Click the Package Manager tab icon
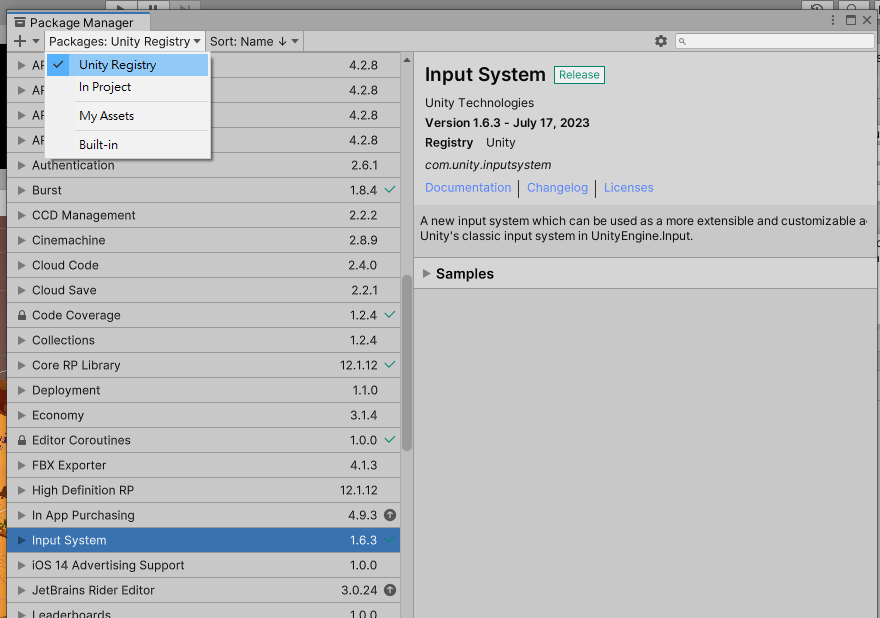 tap(20, 22)
